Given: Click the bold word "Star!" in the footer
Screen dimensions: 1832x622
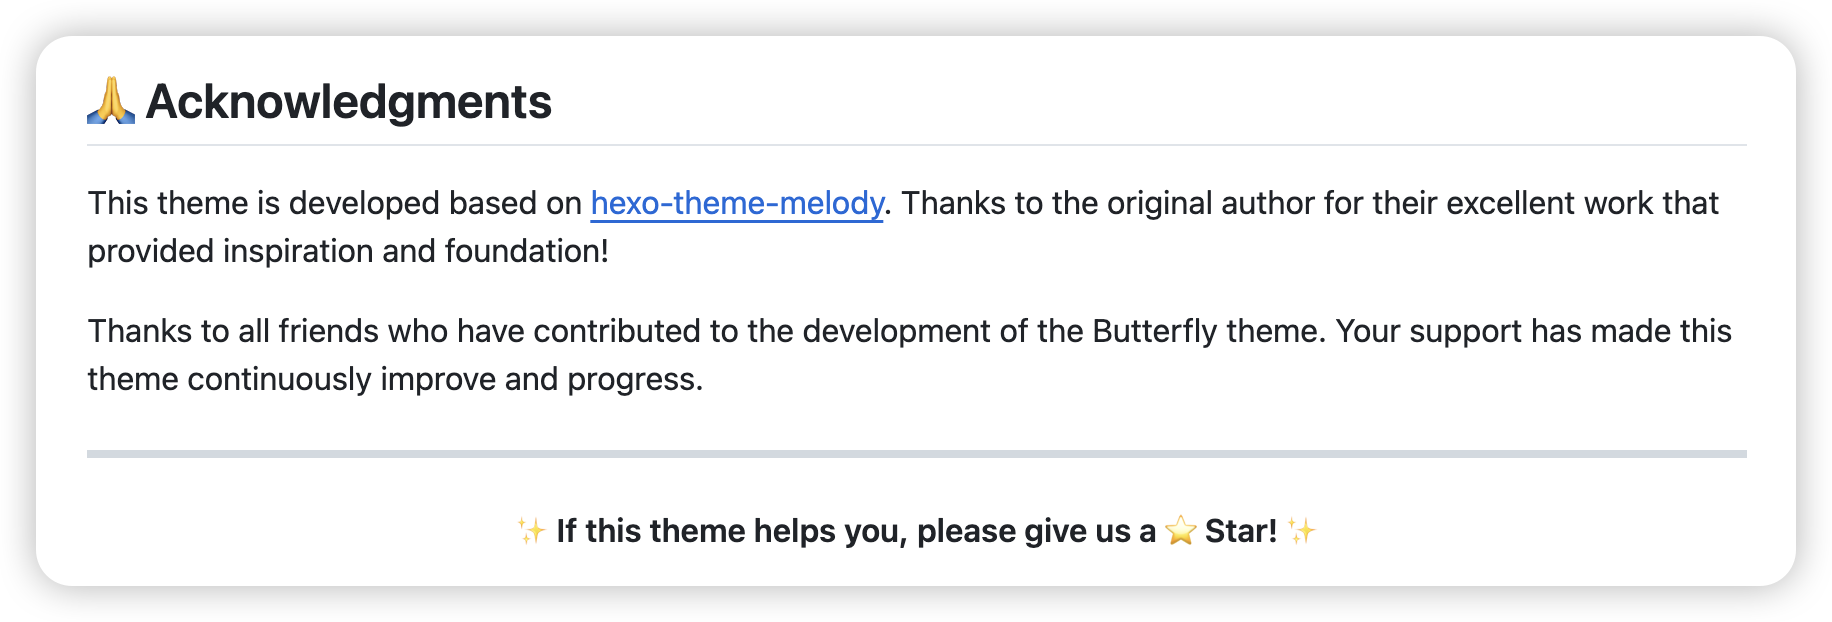Looking at the screenshot, I should click(1240, 531).
